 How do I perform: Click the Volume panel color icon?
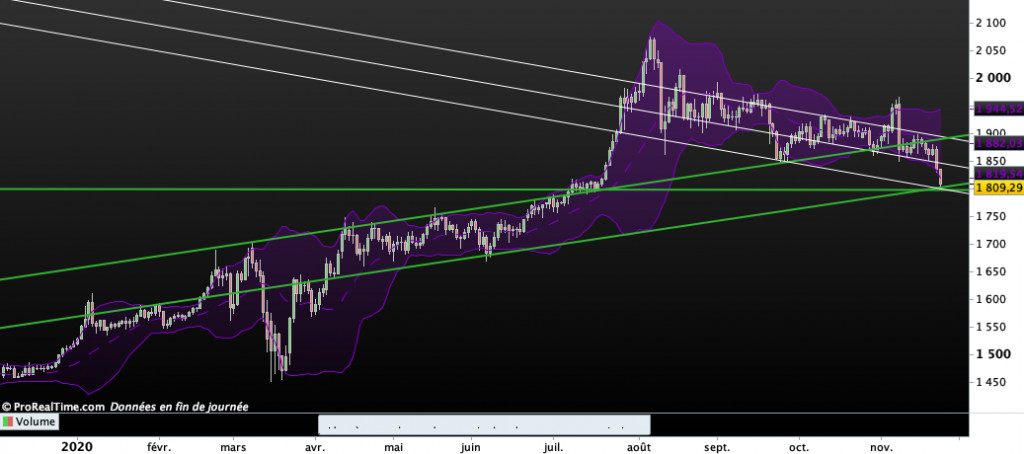(8, 423)
